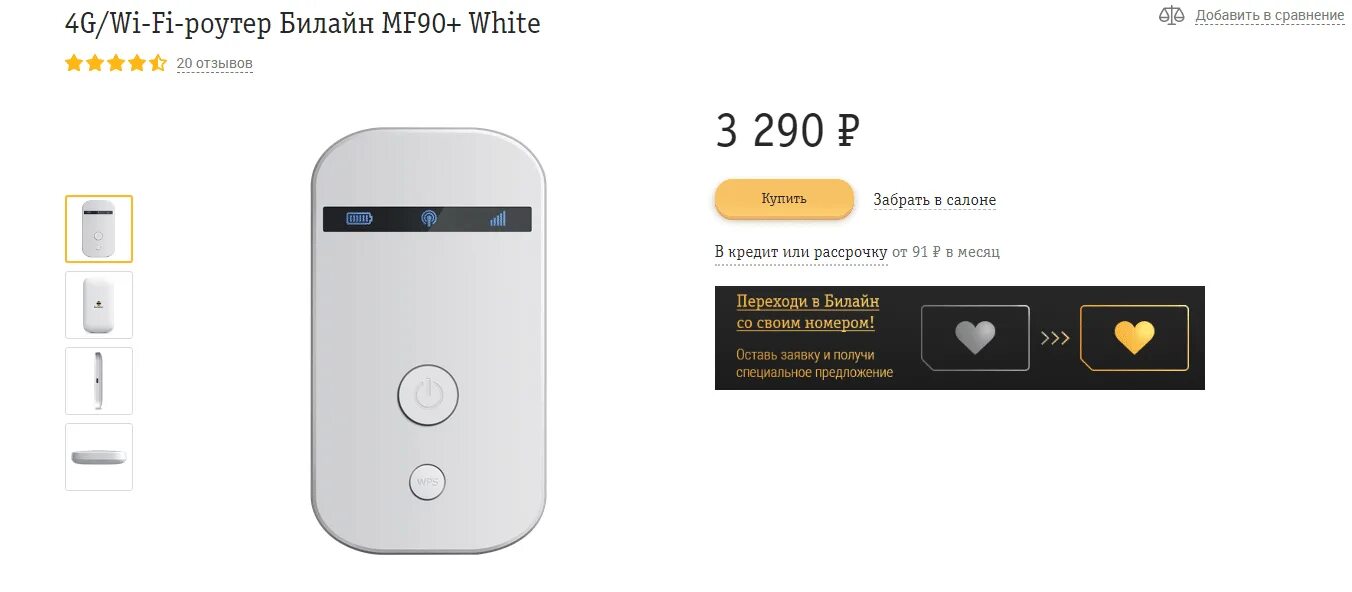Screen dimensions: 1352x592
Task: Select the front view router thumbnail
Action: click(99, 229)
